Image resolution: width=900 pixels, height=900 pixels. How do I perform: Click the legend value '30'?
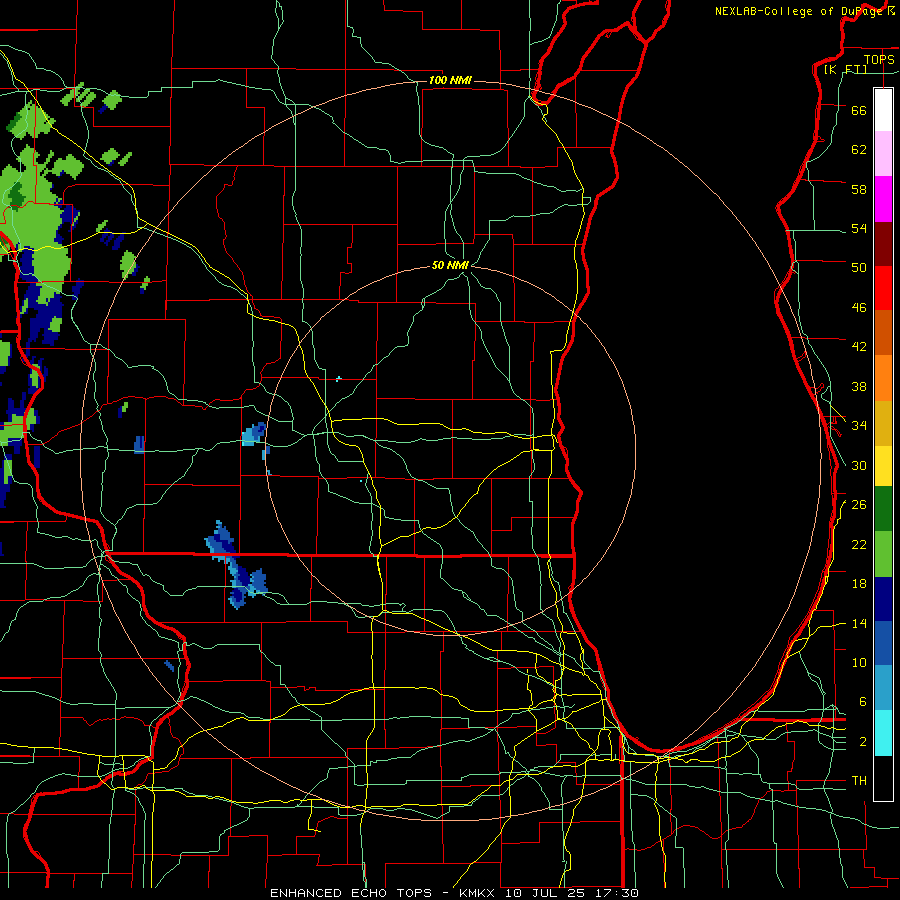pos(859,465)
